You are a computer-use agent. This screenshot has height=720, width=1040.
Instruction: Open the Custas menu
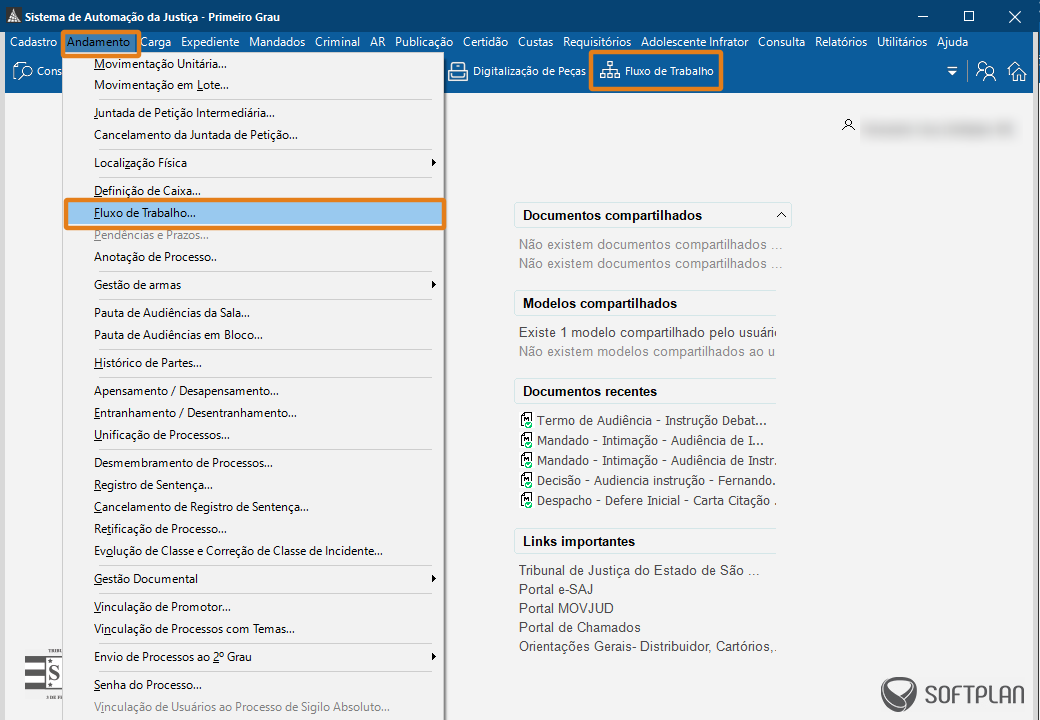point(535,42)
